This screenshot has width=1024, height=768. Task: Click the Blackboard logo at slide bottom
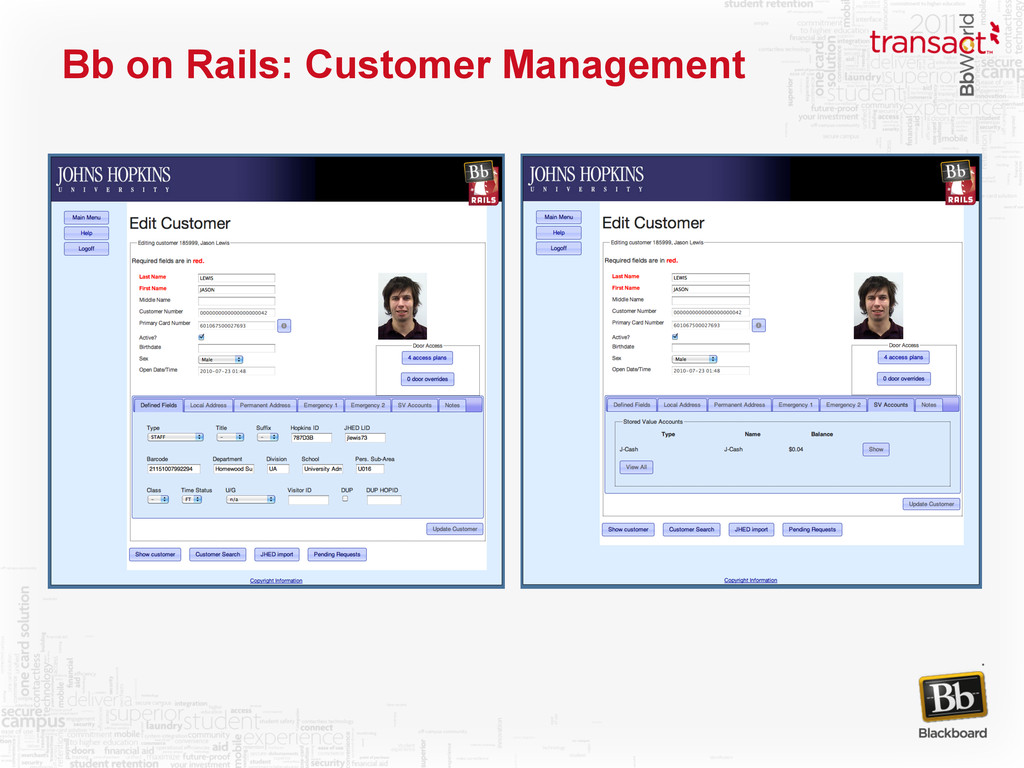(953, 706)
